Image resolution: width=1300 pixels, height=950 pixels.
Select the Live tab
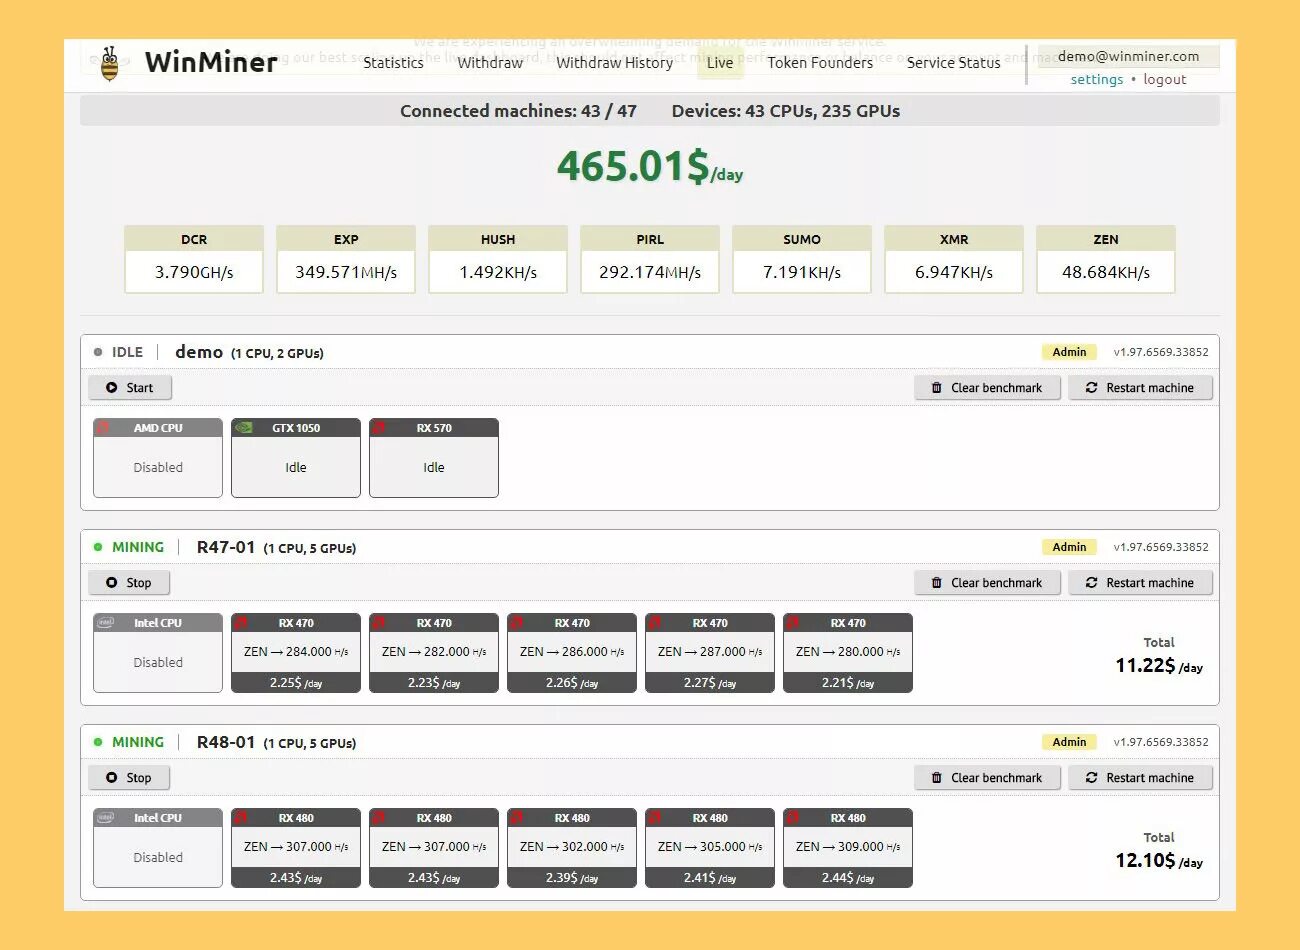click(x=720, y=62)
